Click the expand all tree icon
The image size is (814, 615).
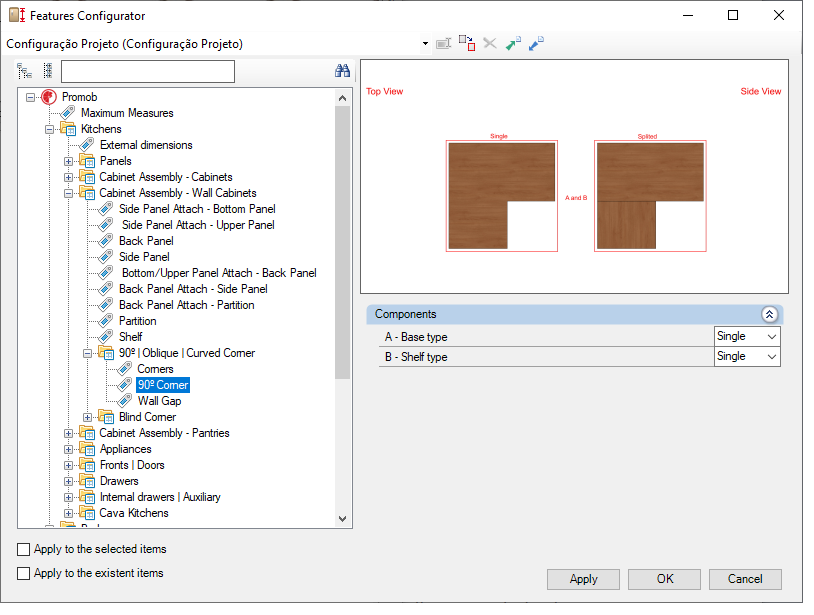click(x=24, y=71)
